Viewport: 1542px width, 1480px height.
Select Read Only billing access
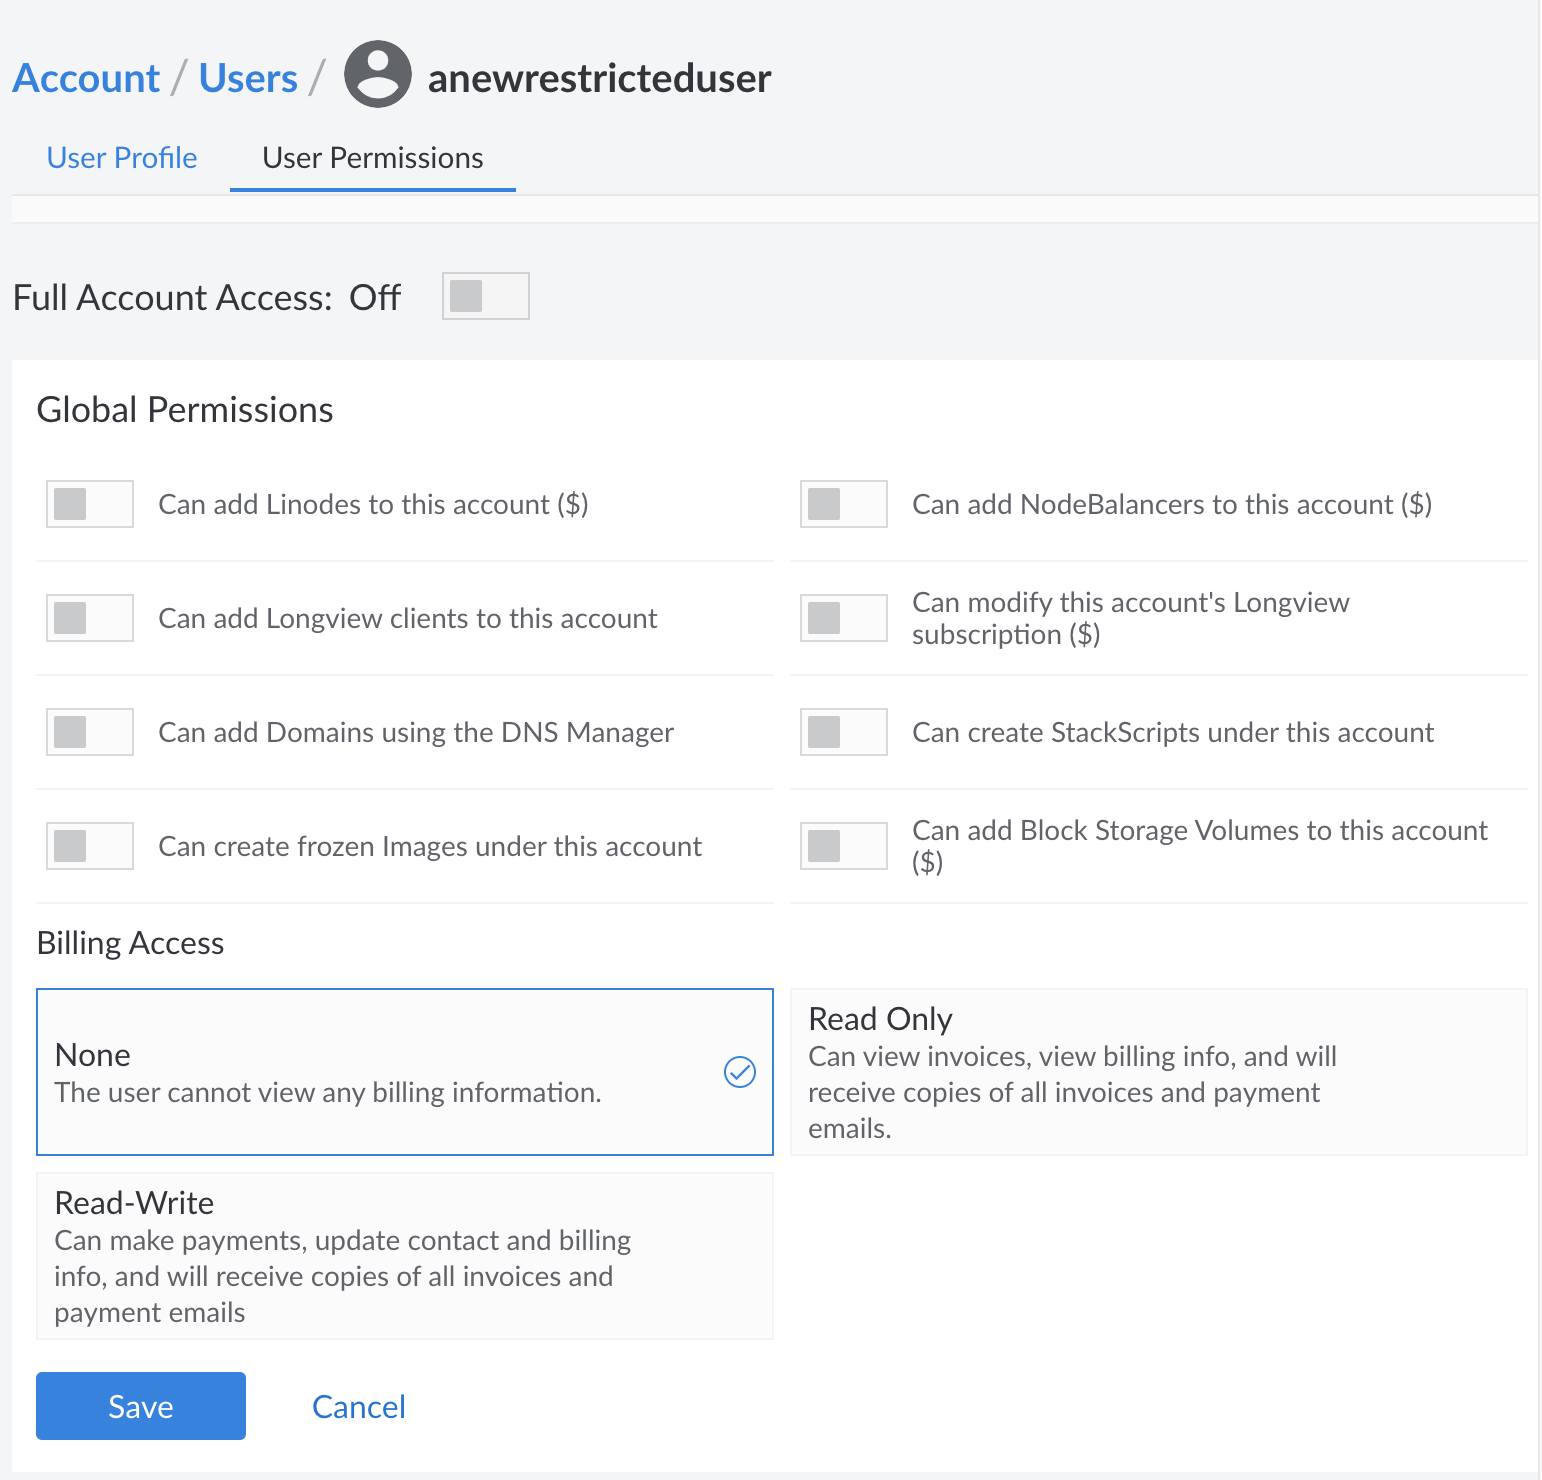coord(1158,1071)
